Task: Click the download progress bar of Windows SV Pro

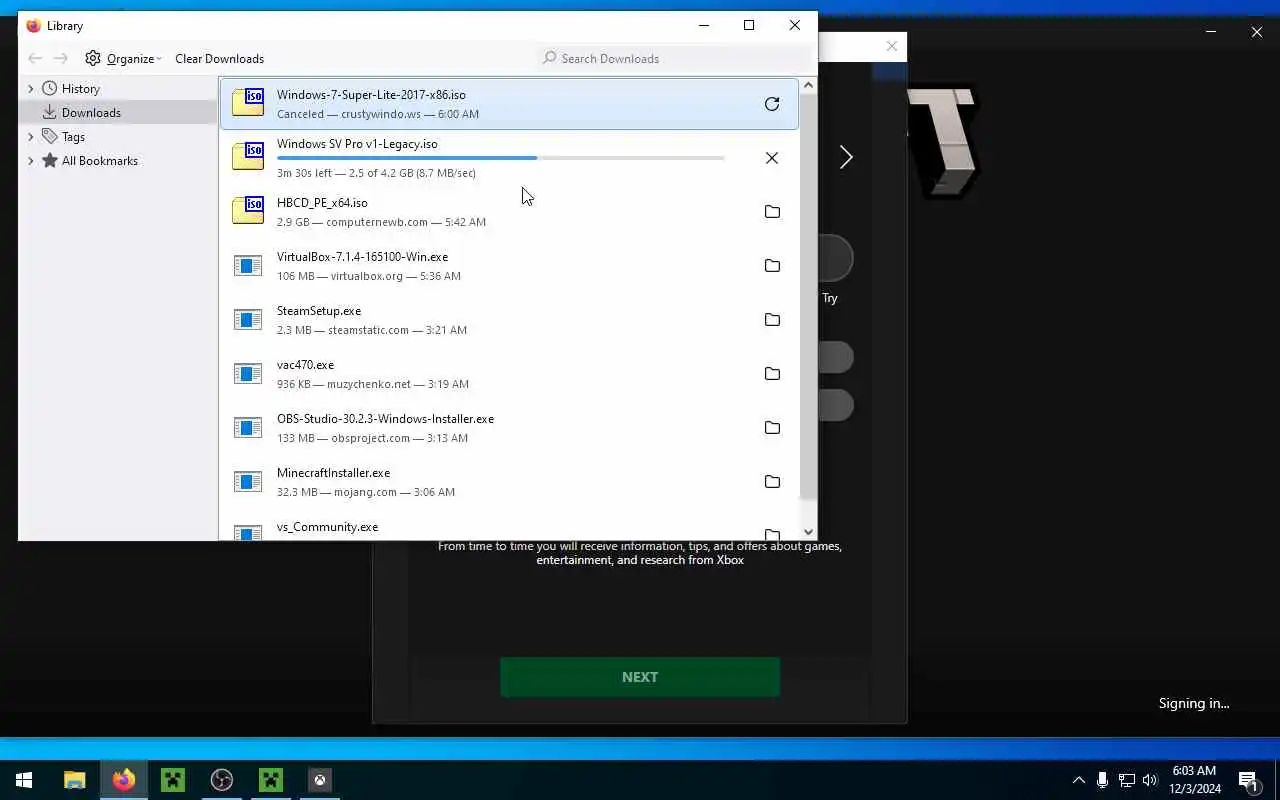Action: pyautogui.click(x=501, y=158)
